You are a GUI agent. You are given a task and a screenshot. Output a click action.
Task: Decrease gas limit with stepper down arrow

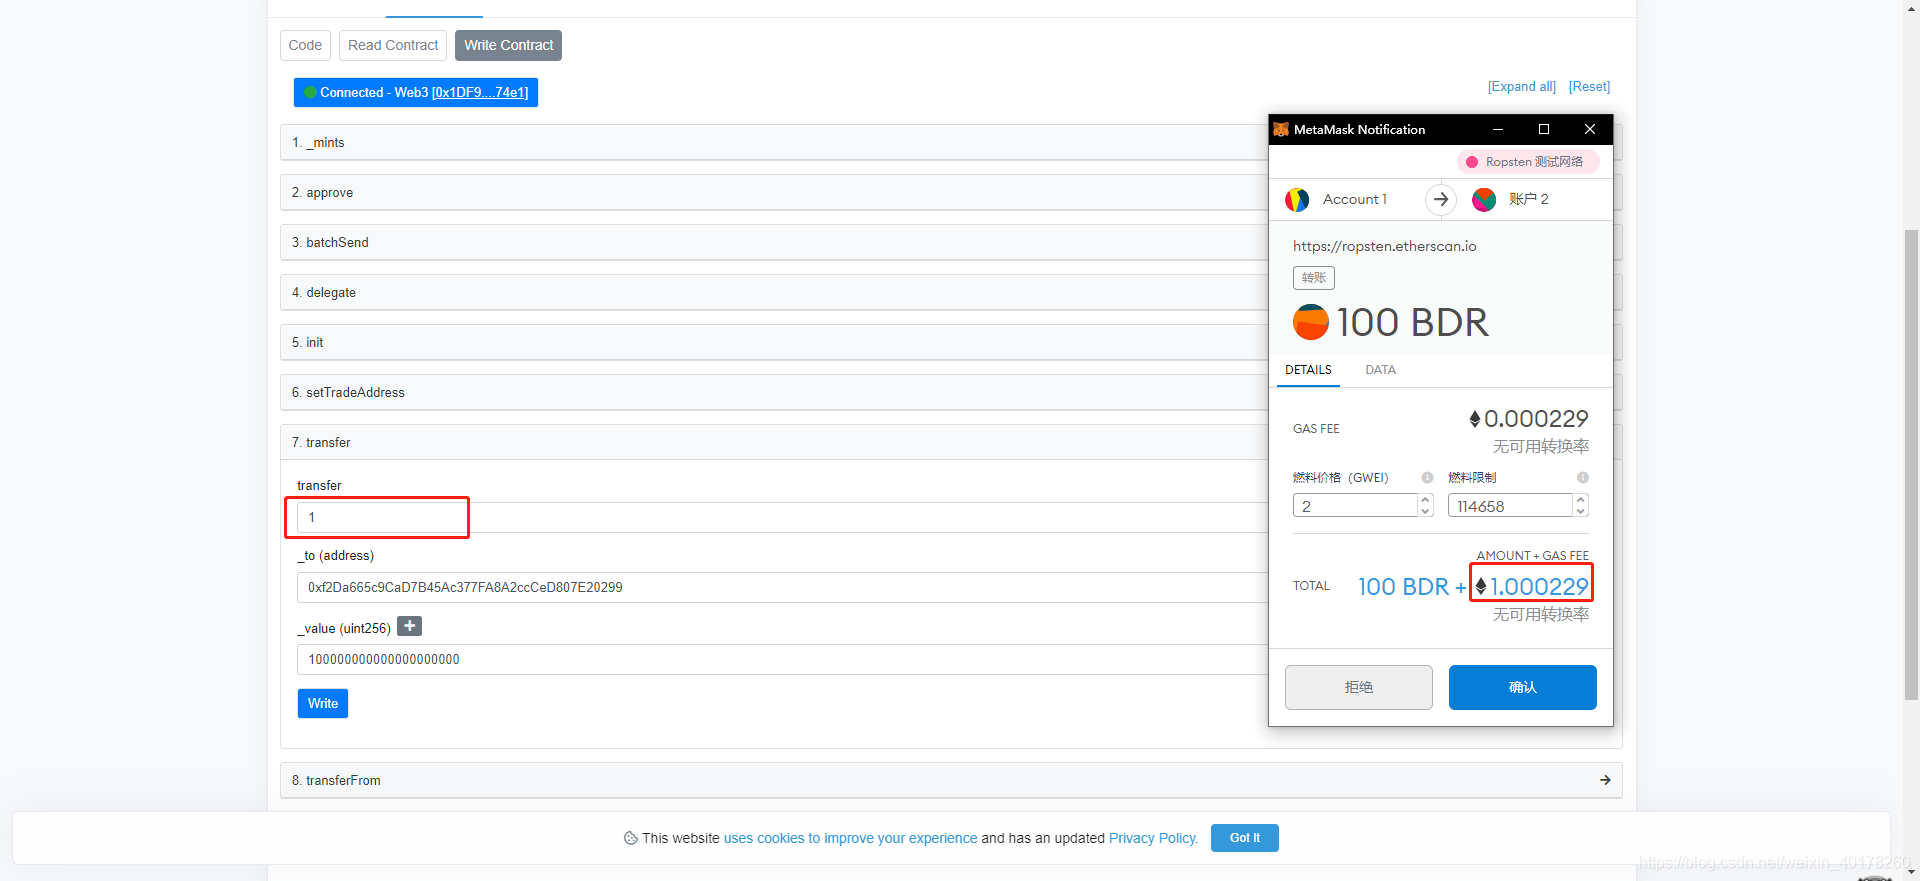1581,511
